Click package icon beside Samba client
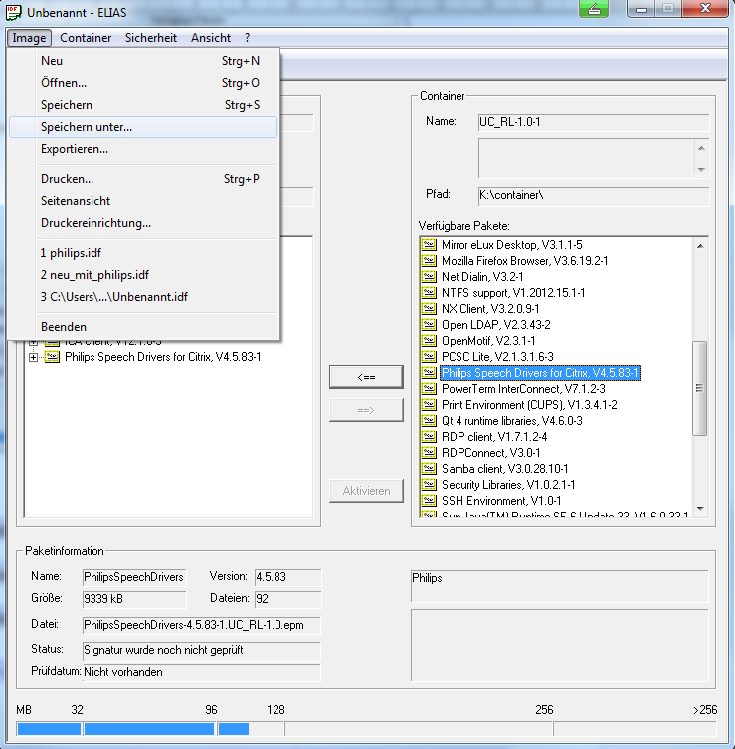This screenshot has height=749, width=735. [x=429, y=469]
